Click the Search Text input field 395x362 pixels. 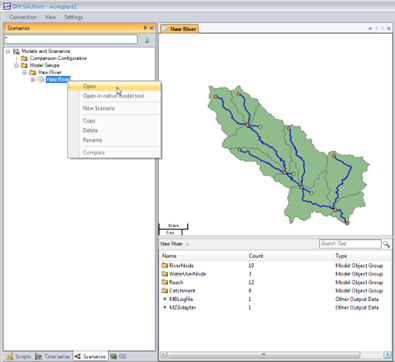[350, 244]
